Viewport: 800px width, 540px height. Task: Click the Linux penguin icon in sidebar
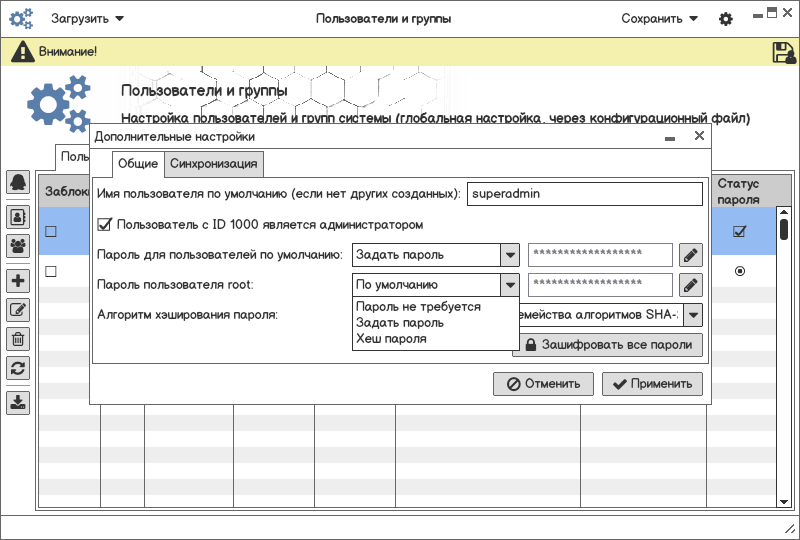[18, 182]
